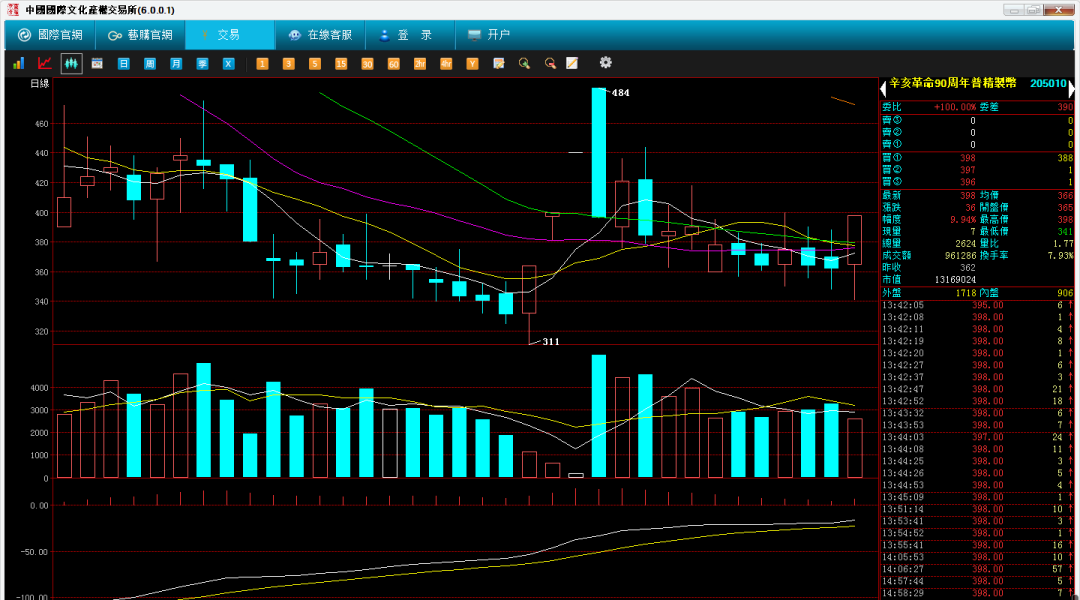Select the 30-minute interval button
1080x600 pixels.
[367, 63]
